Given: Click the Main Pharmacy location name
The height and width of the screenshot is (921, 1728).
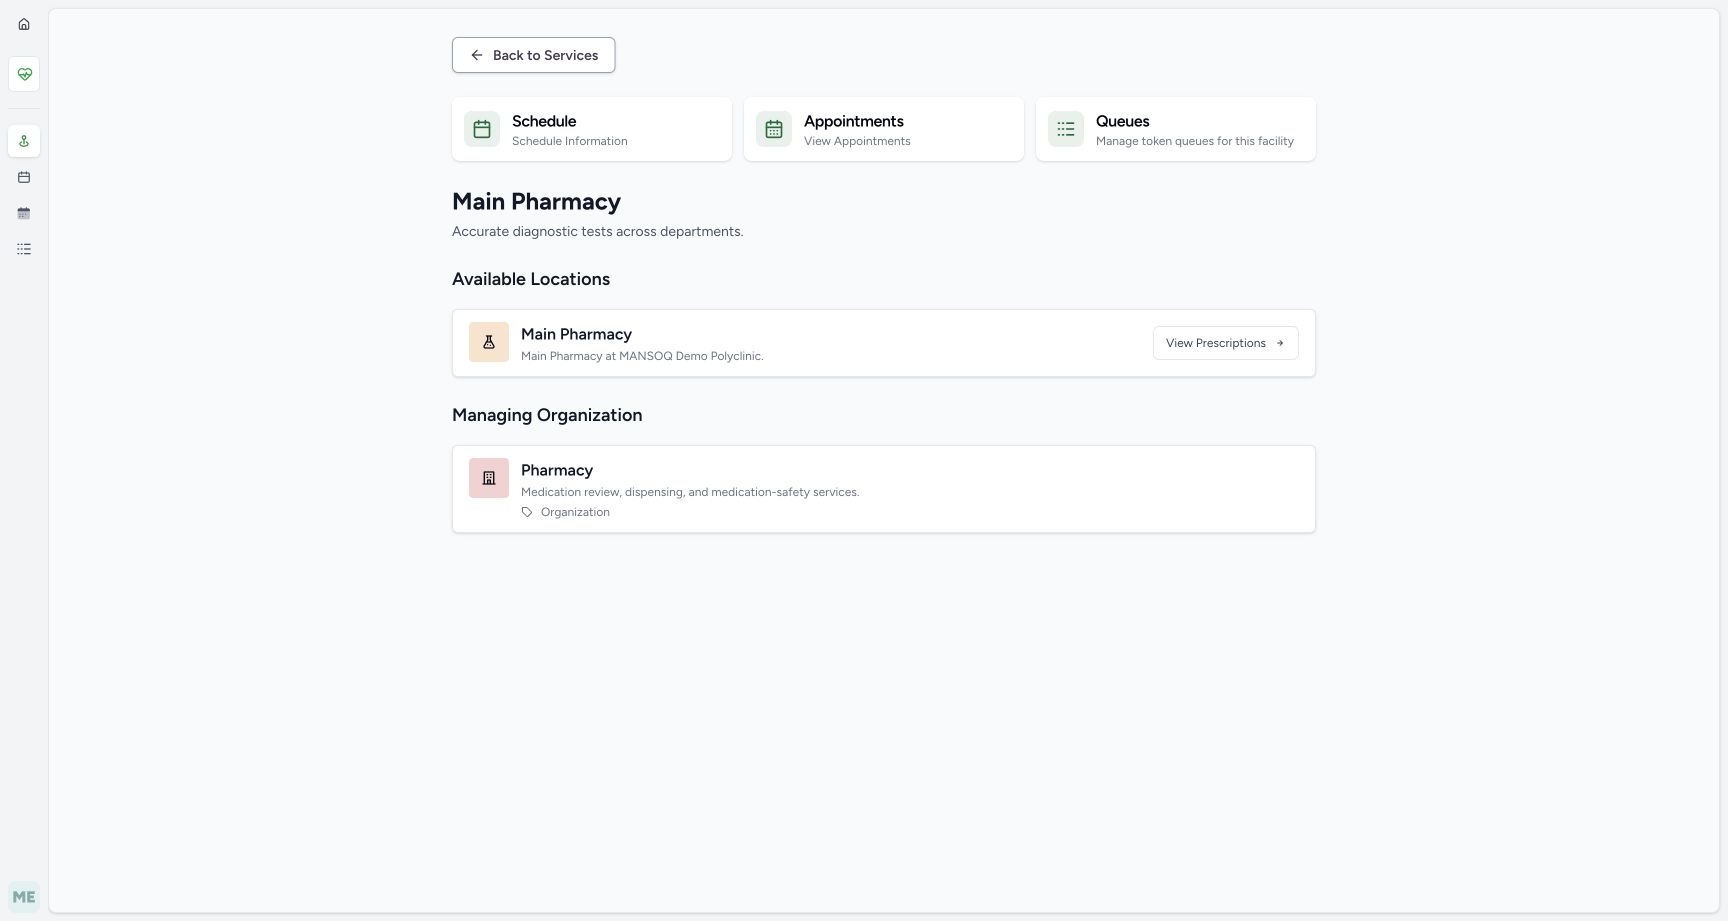Looking at the screenshot, I should tap(576, 334).
